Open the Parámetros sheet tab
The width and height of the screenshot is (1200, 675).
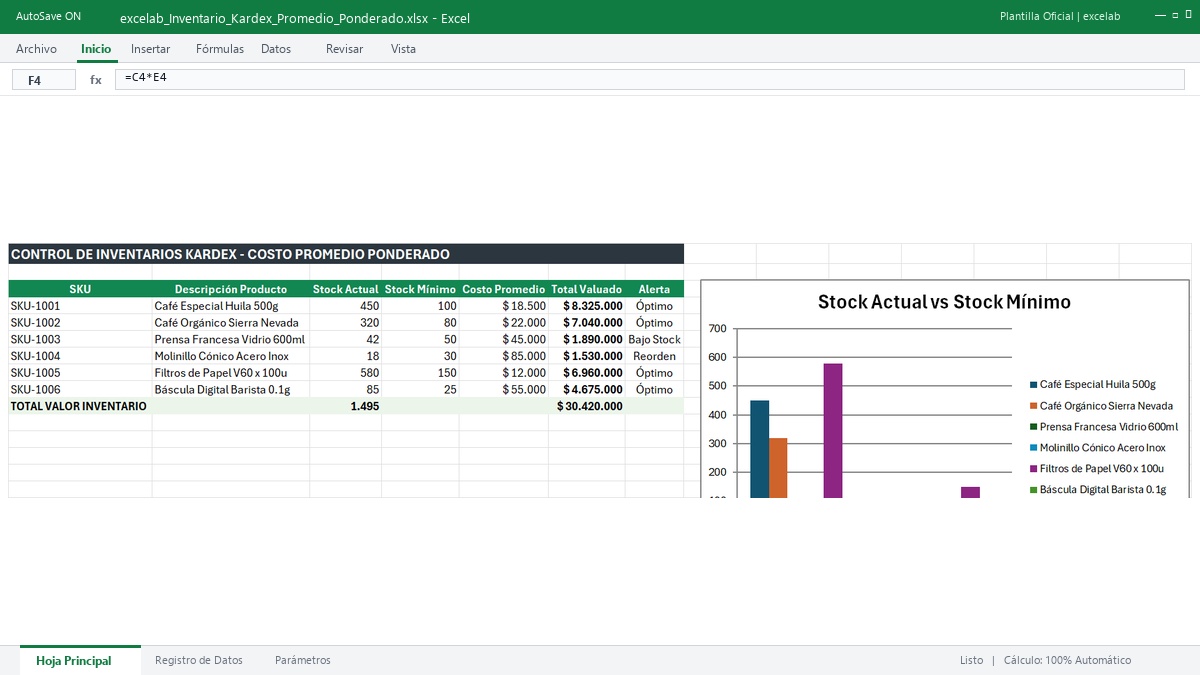click(x=303, y=661)
